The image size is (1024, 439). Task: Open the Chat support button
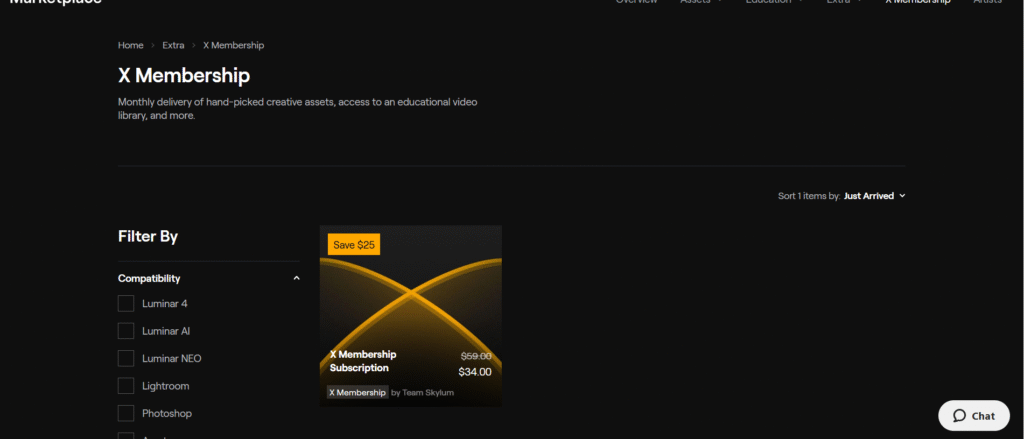pos(974,415)
